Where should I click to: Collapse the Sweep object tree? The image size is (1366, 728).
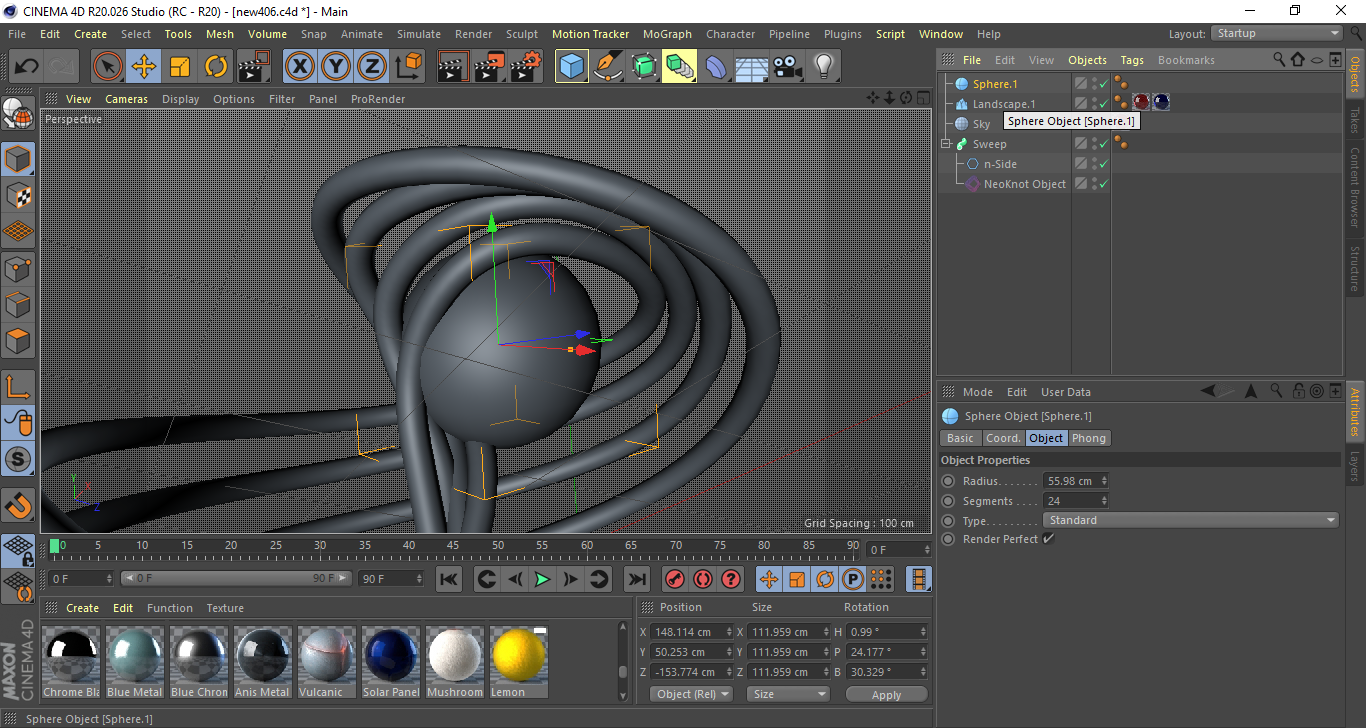(x=946, y=144)
